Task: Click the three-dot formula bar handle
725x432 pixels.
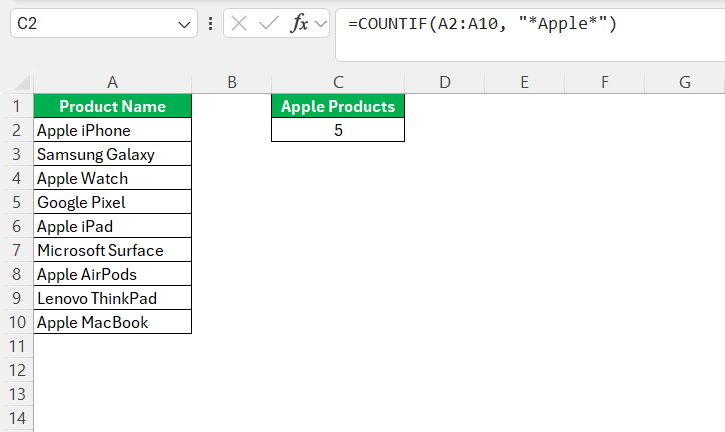Action: pyautogui.click(x=210, y=24)
